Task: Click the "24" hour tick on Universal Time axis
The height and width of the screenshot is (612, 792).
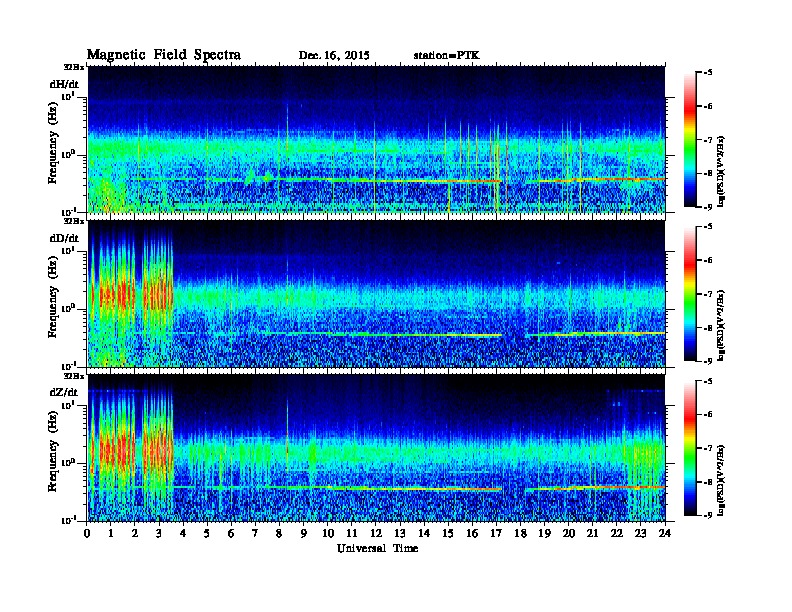Action: (665, 533)
